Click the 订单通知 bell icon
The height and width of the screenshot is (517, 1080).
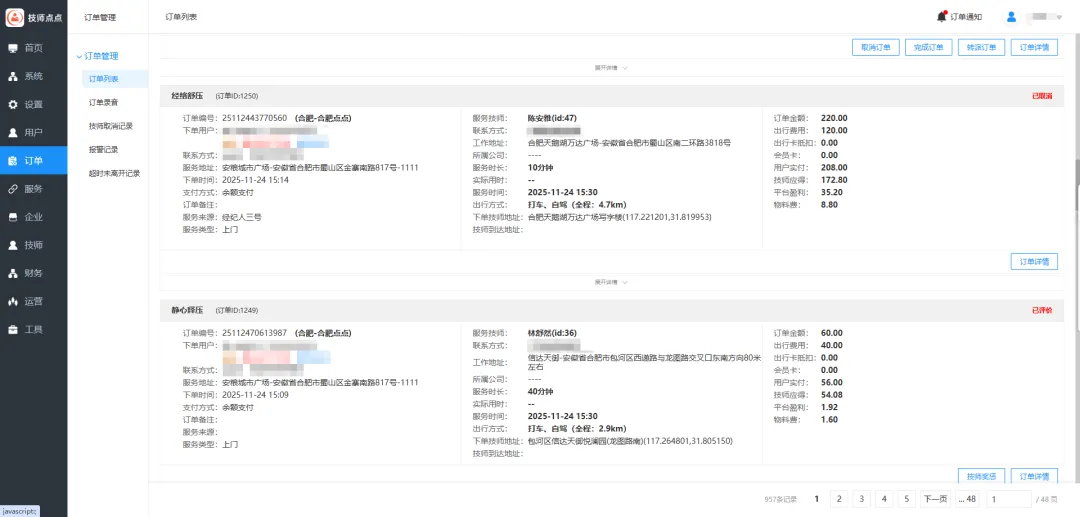click(941, 16)
